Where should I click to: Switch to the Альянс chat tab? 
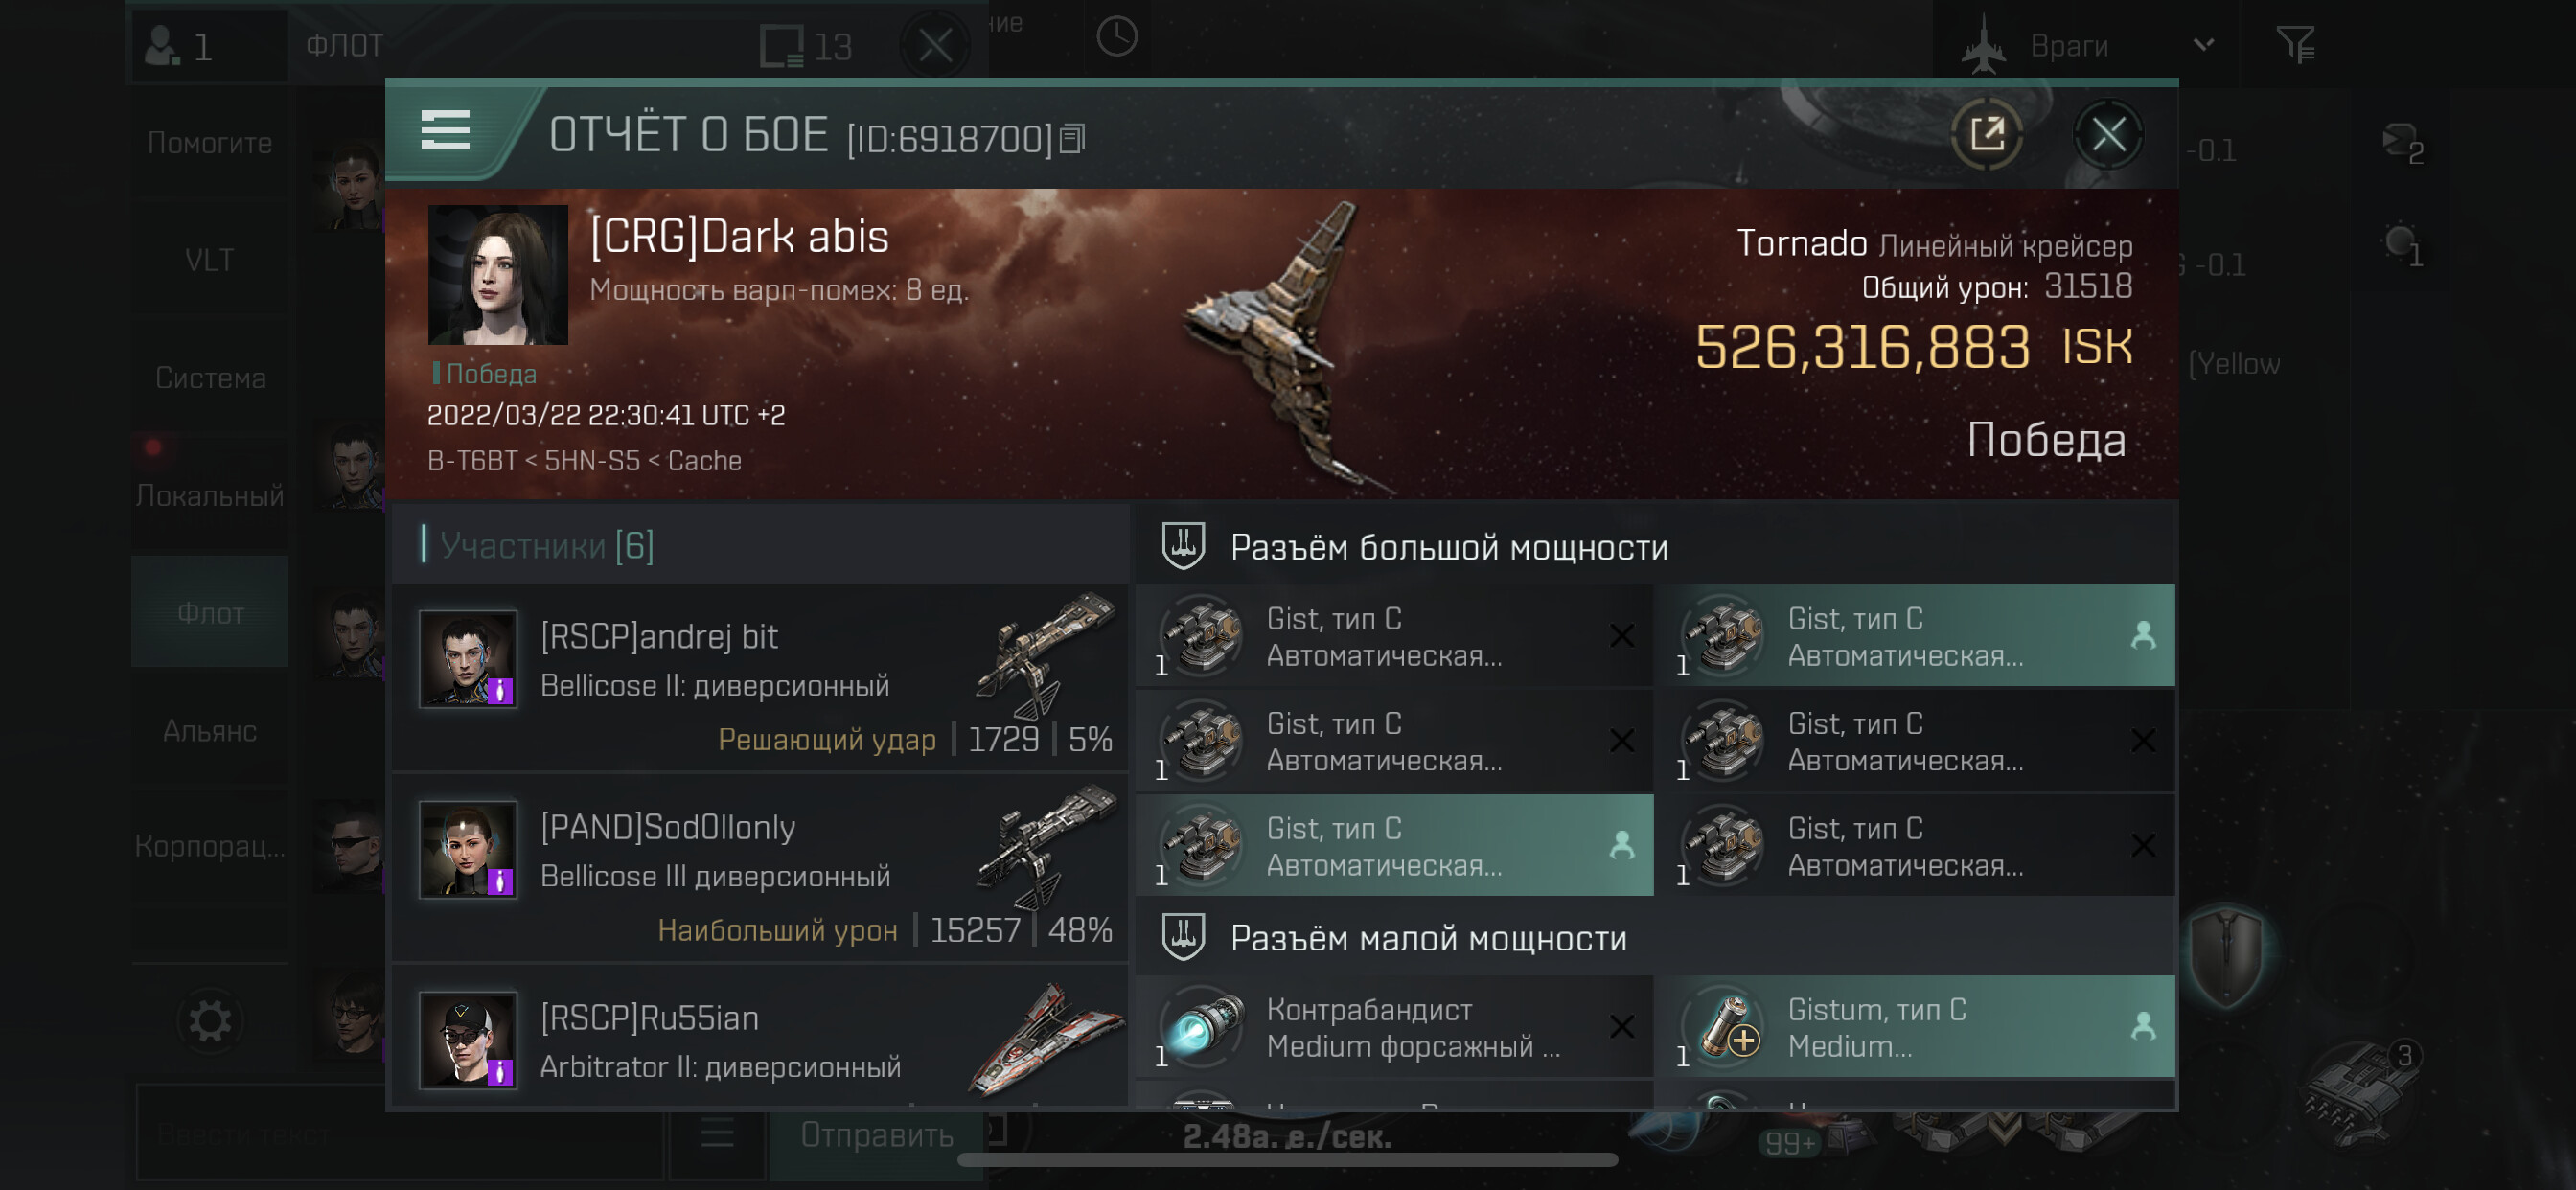[x=210, y=731]
